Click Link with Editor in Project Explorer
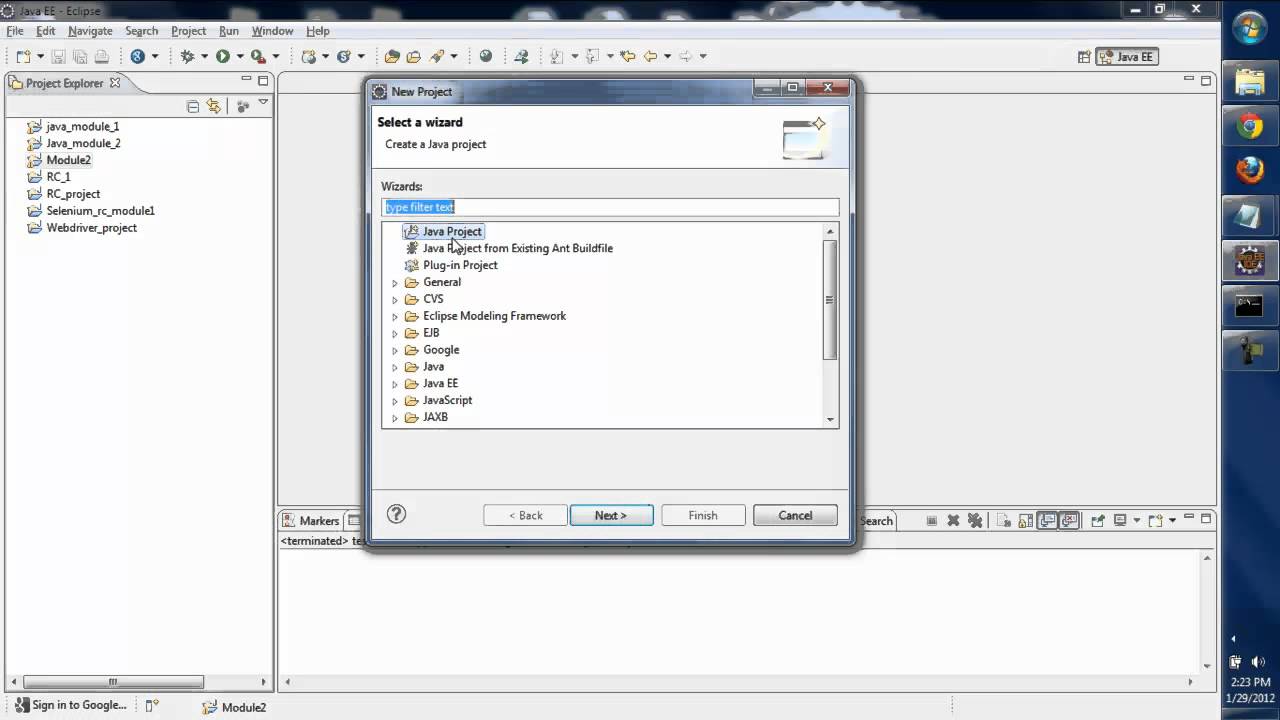Image resolution: width=1280 pixels, height=720 pixels. [x=213, y=106]
